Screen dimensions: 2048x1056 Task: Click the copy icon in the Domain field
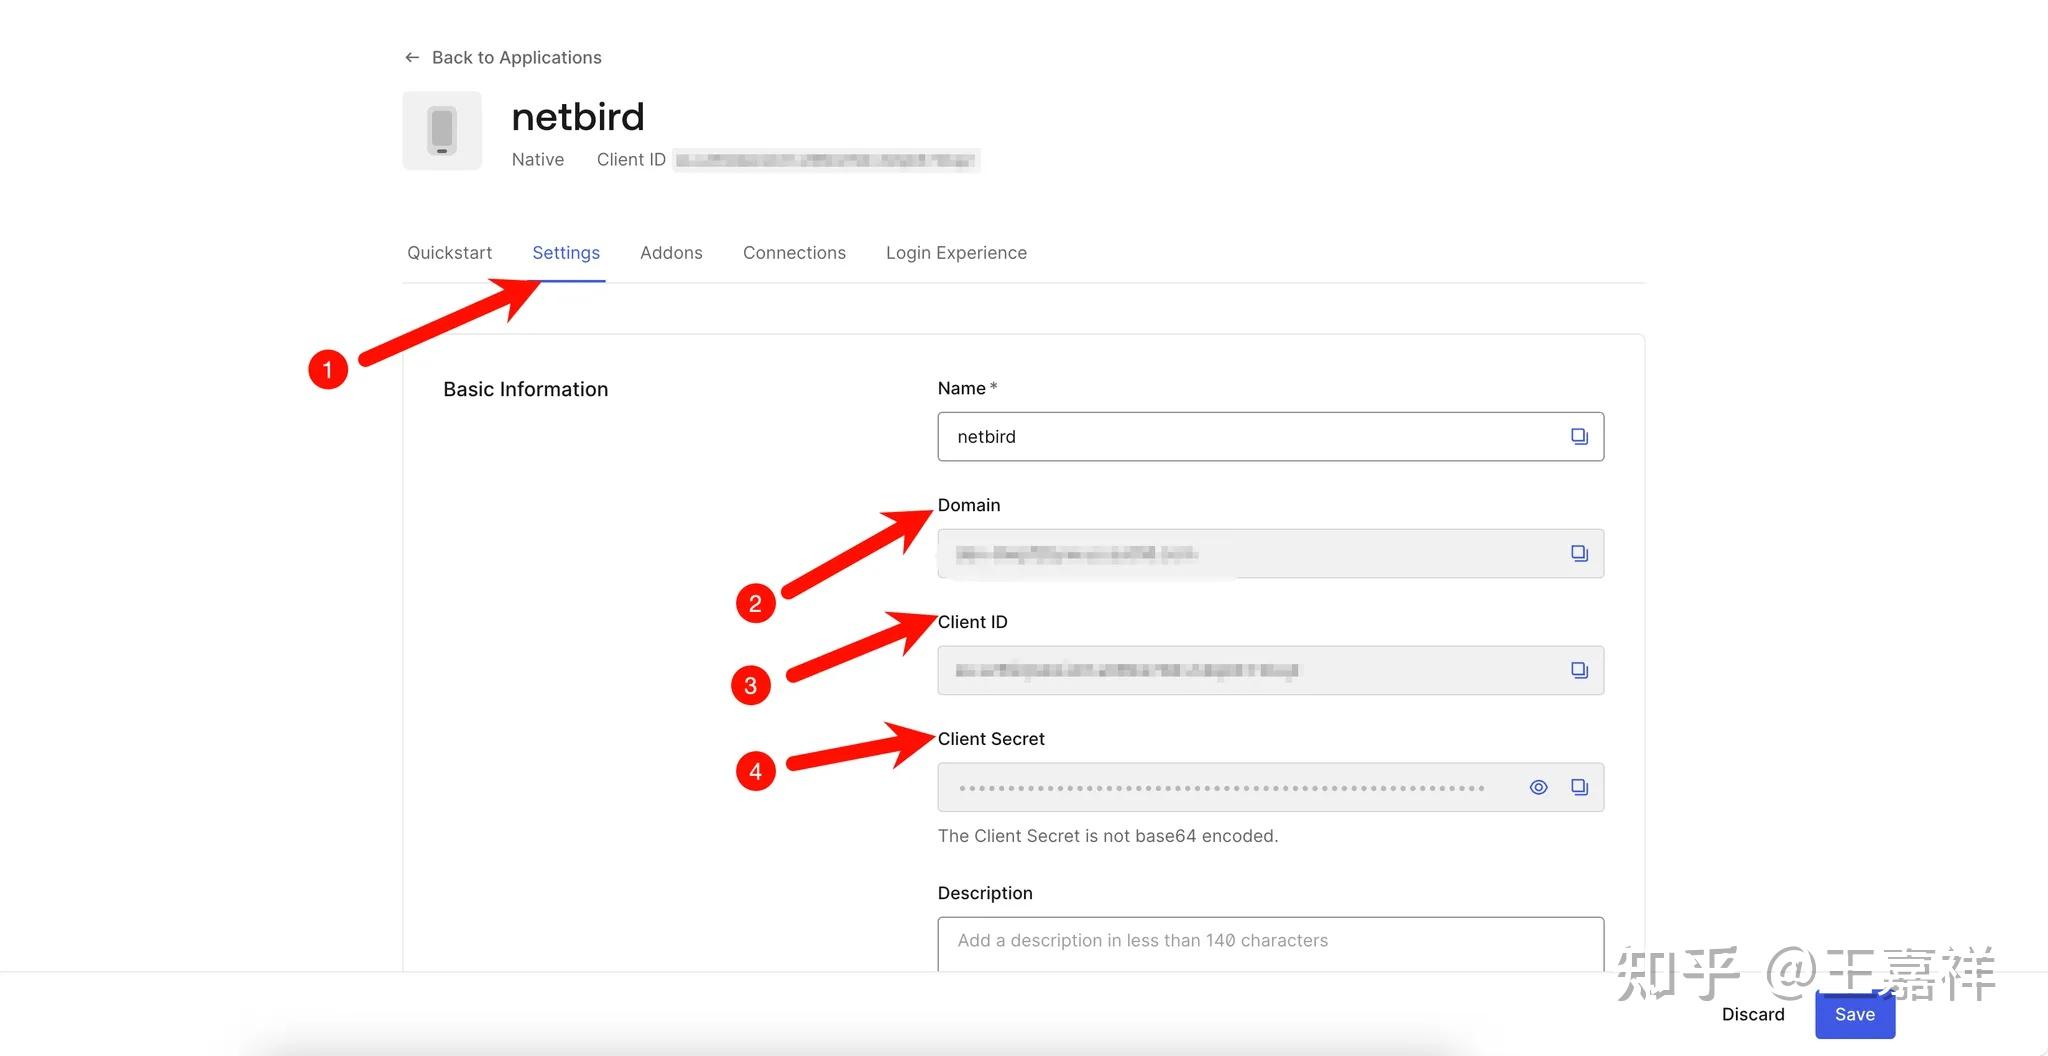coord(1580,552)
